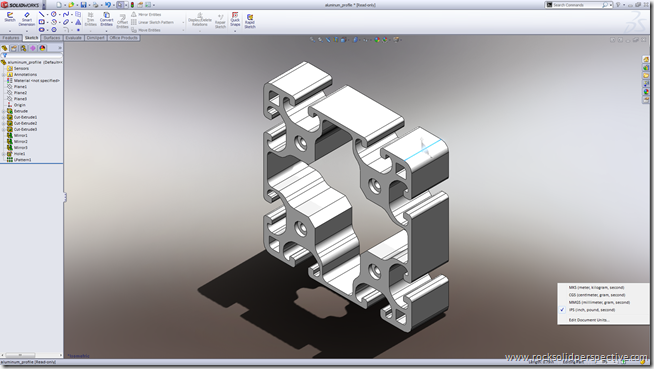
Task: Select the Line sketch tool
Action: pos(41,14)
